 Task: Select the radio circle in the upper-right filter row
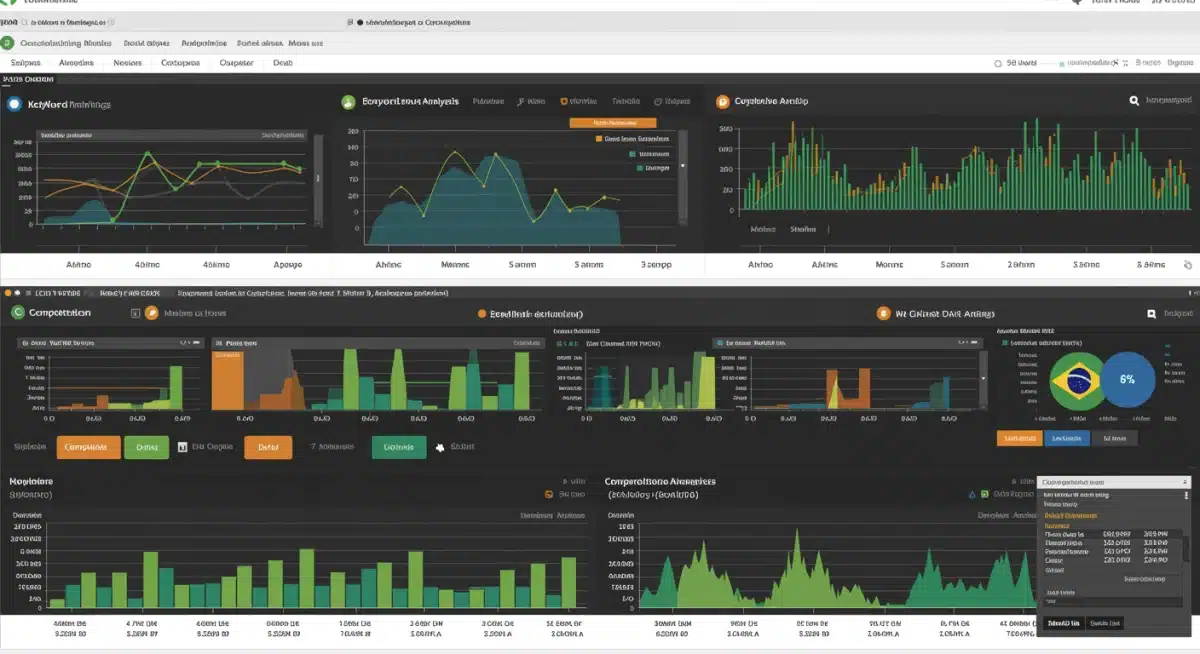point(997,63)
